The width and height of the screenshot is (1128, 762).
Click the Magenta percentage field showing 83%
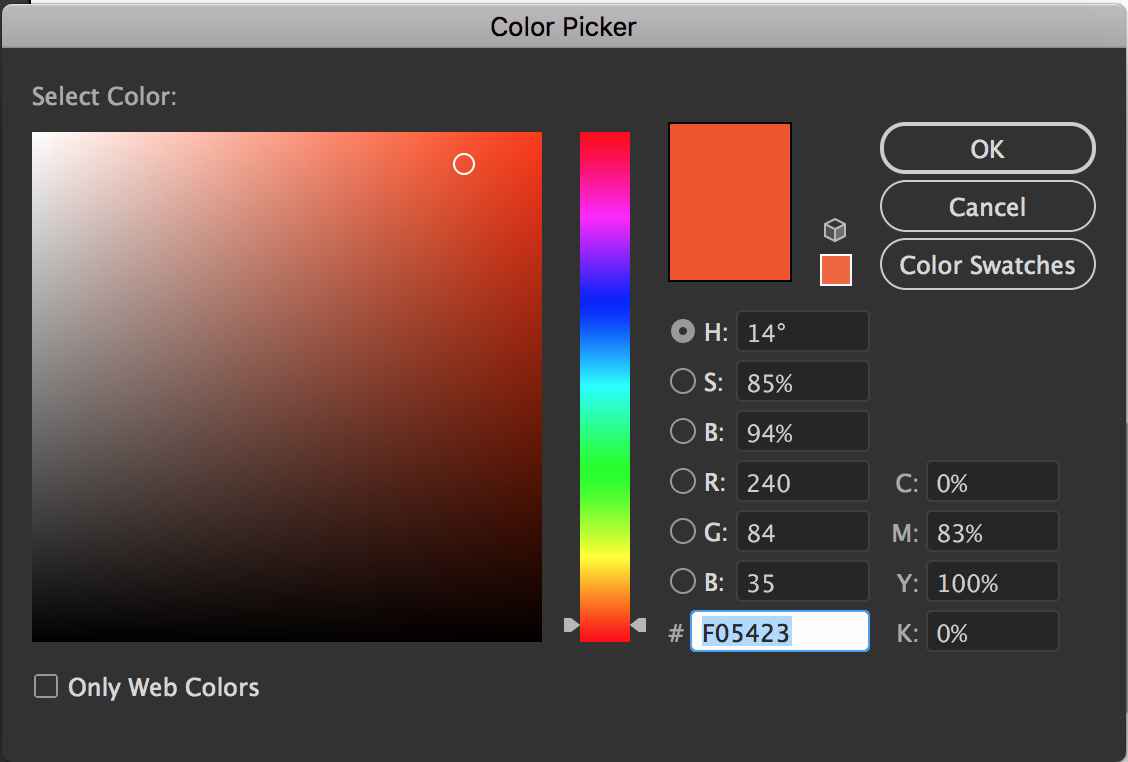pos(992,531)
